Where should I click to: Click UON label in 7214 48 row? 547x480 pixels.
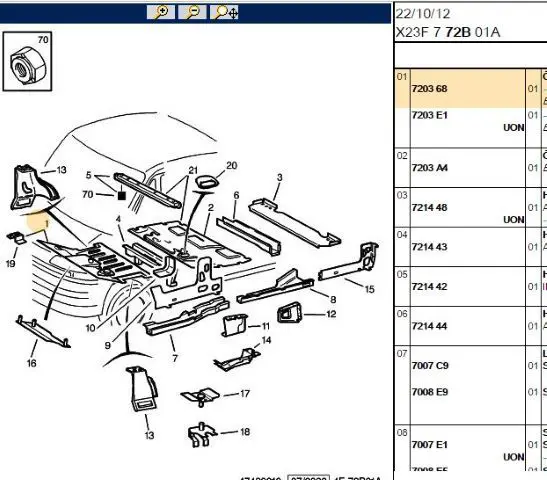coord(514,220)
